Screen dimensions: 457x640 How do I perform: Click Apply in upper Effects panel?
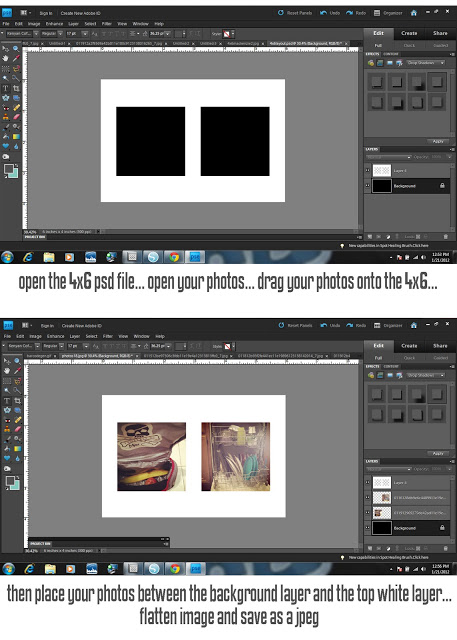(x=438, y=141)
